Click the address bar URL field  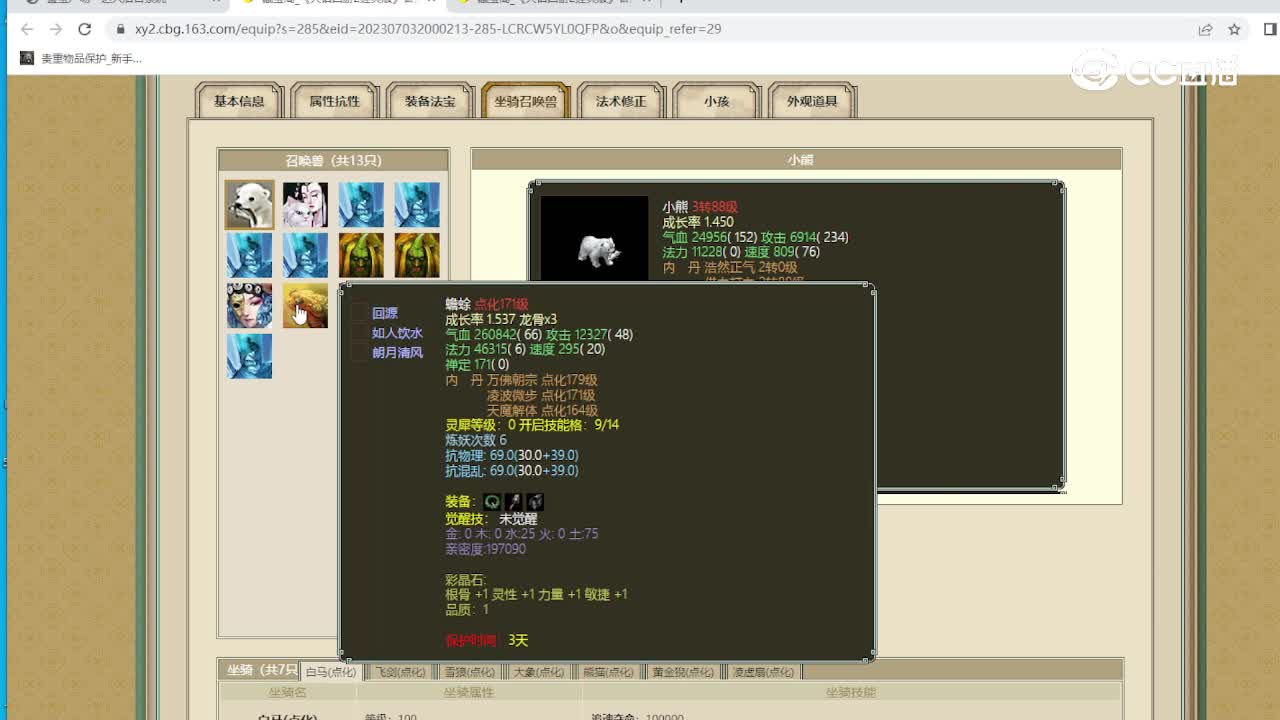point(650,29)
